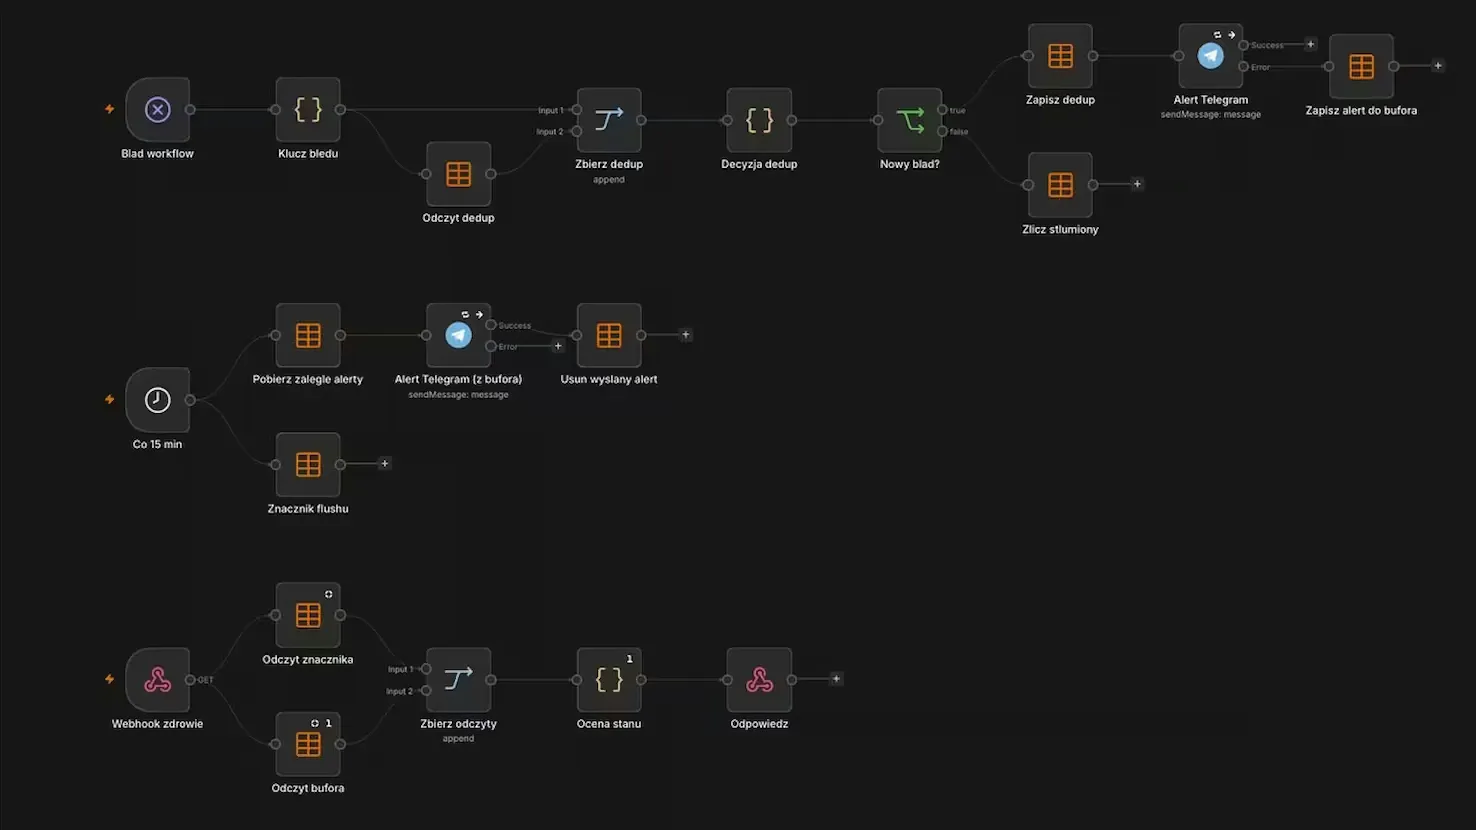This screenshot has width=1476, height=830.
Task: Click the Input 1 connector of Zbierz dedup
Action: pyautogui.click(x=576, y=110)
